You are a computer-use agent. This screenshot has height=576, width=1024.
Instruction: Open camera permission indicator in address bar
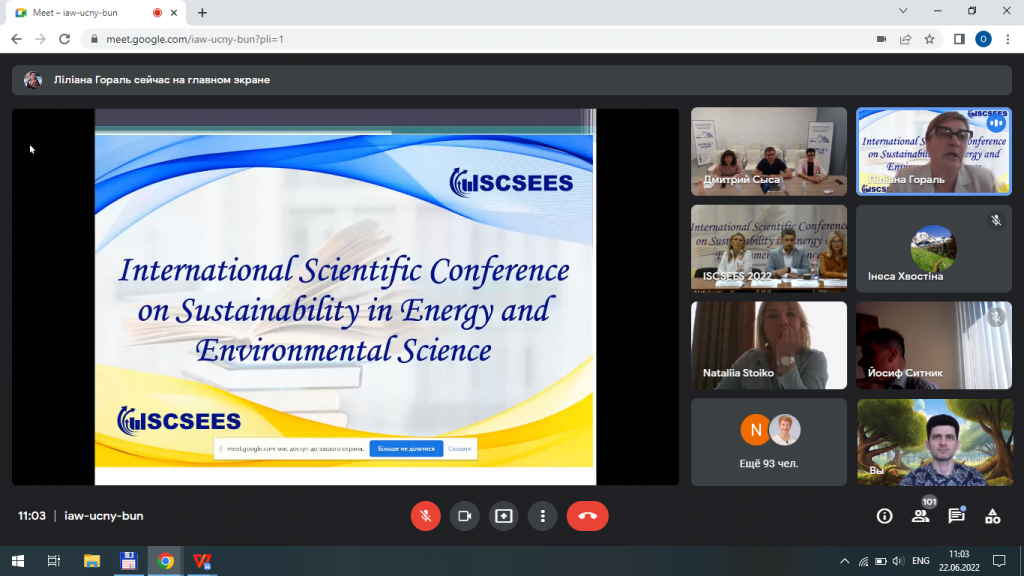(x=881, y=39)
